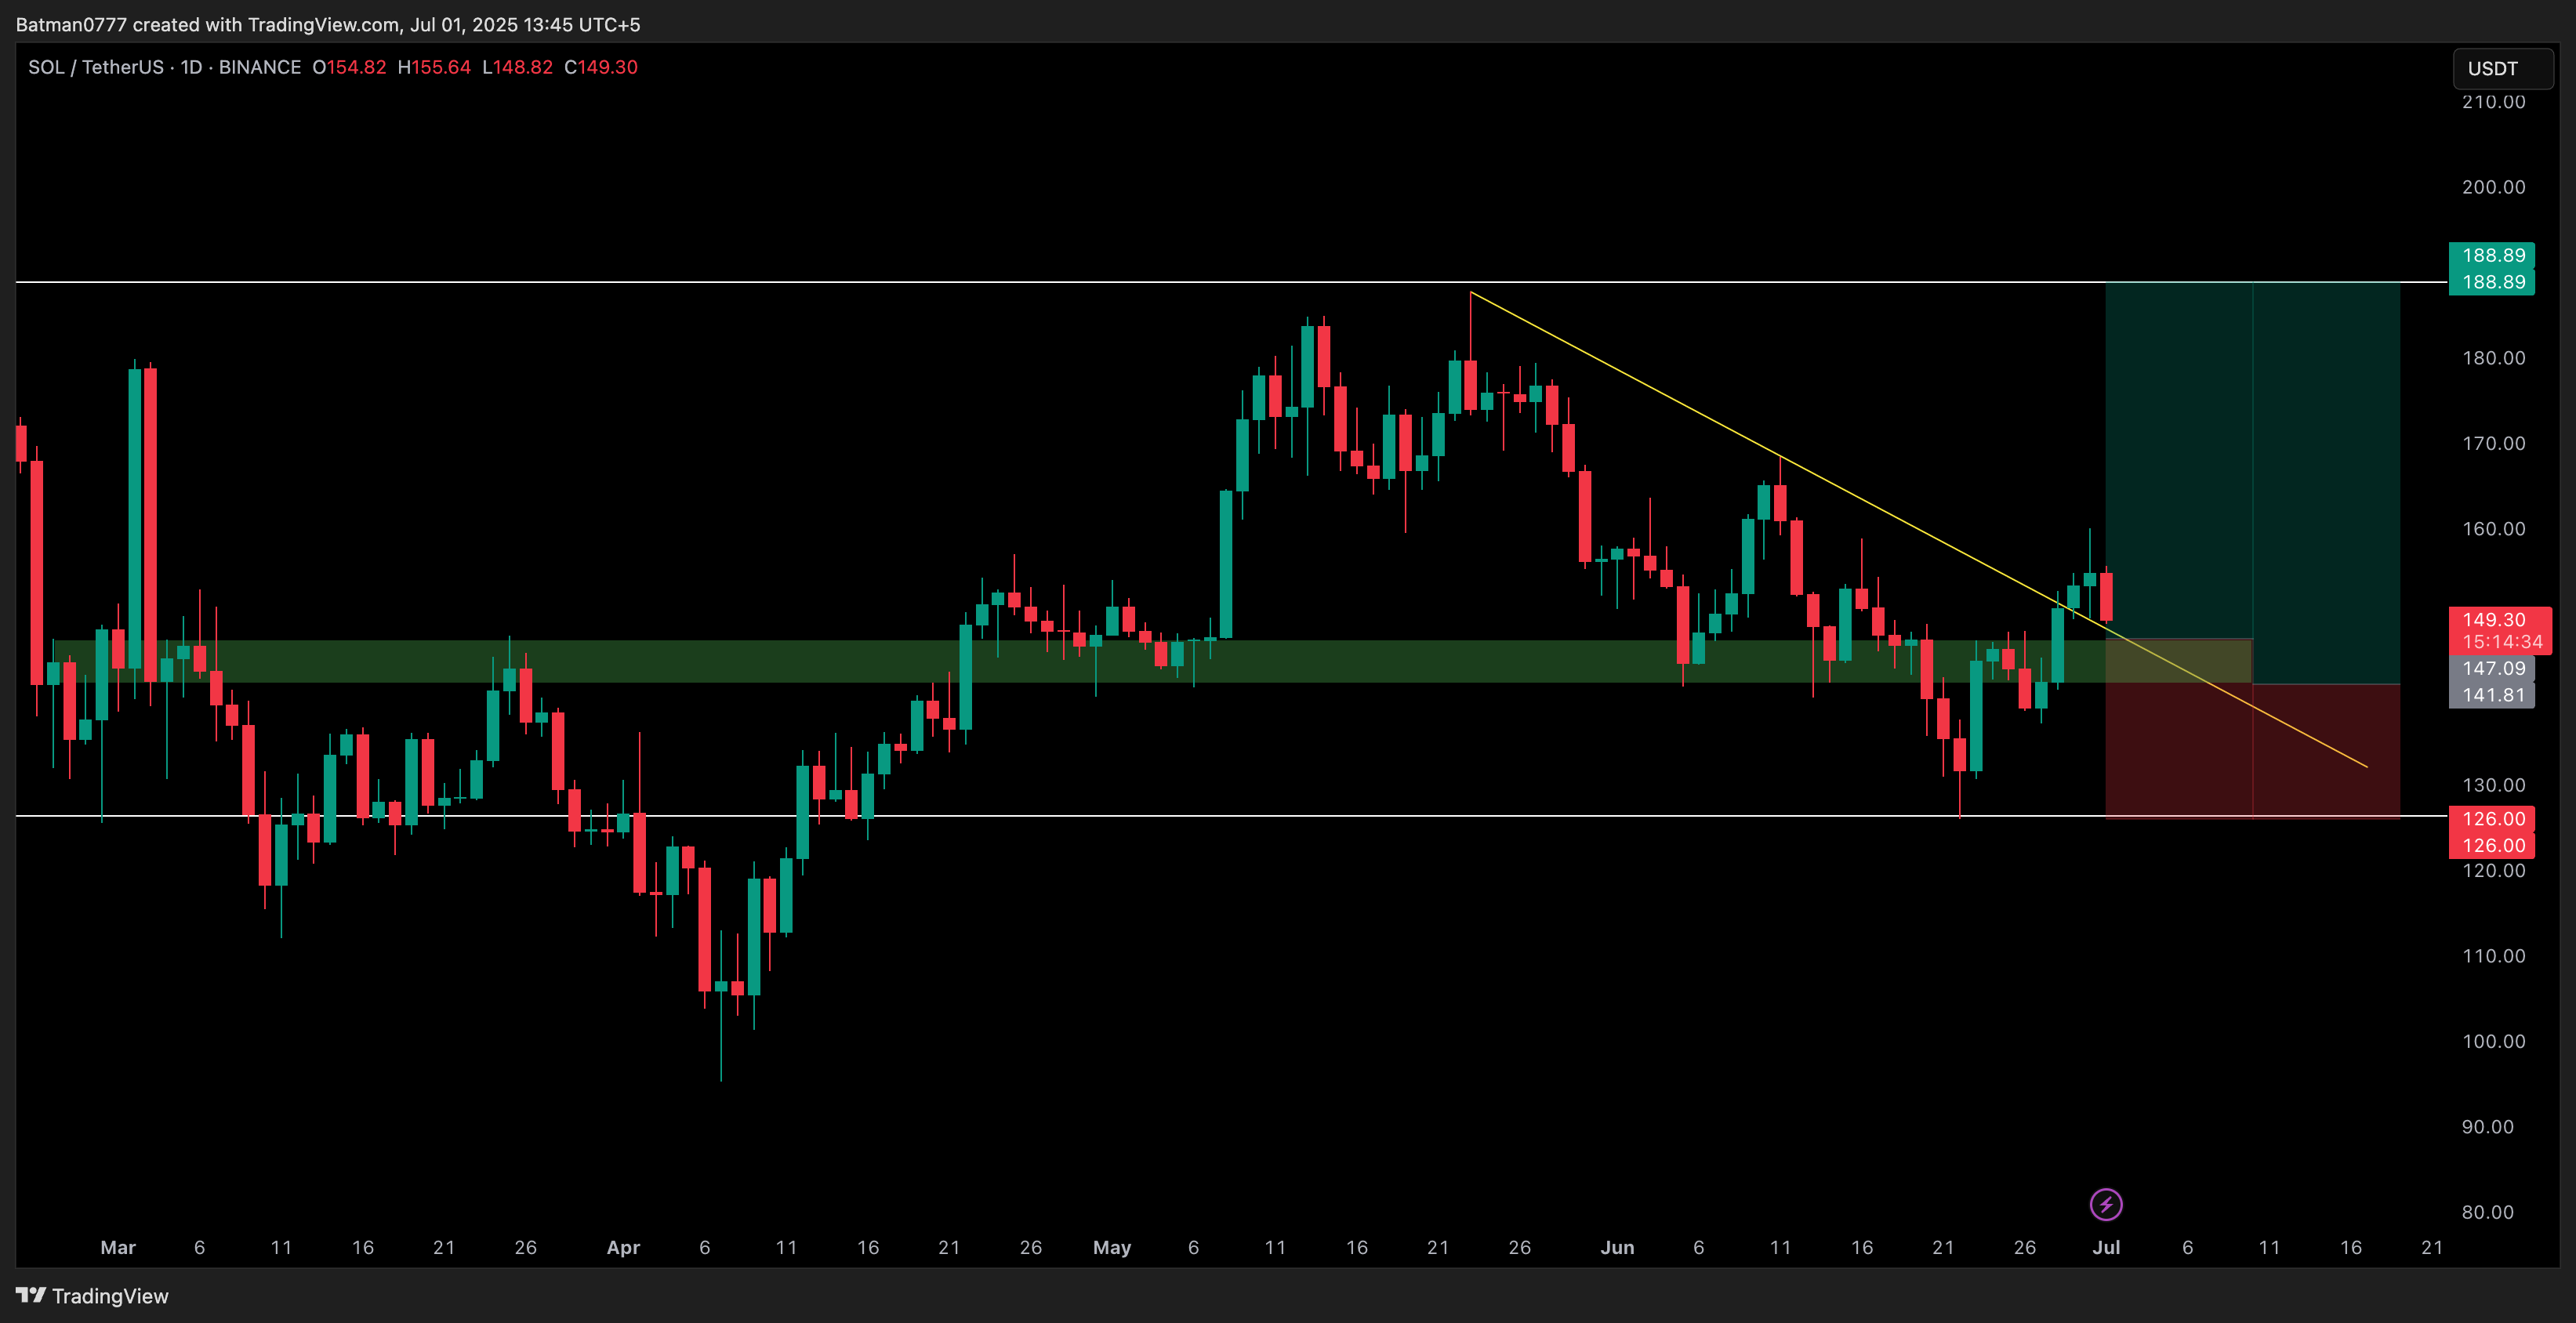2576x1323 pixels.
Task: Open the USDT currency selector
Action: click(2502, 69)
